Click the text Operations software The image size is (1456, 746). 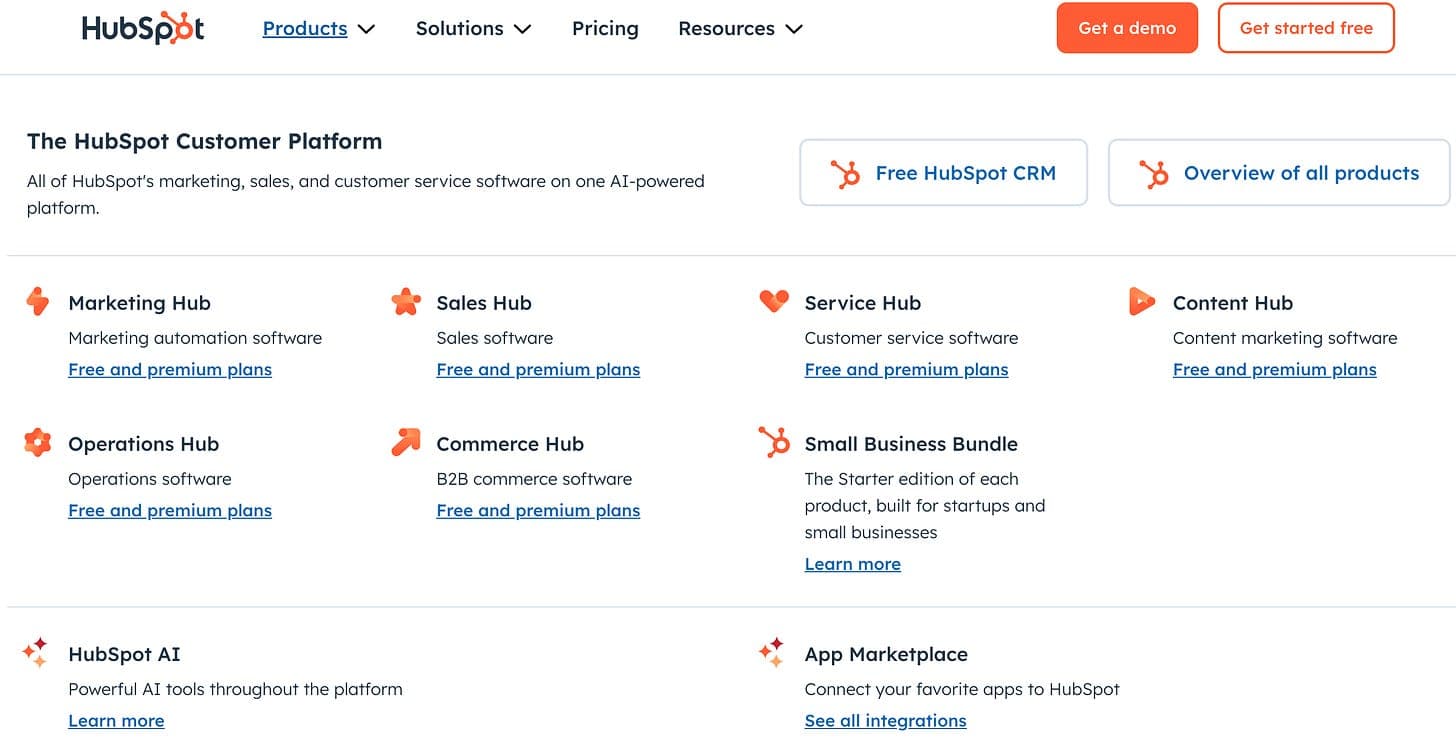pos(150,479)
